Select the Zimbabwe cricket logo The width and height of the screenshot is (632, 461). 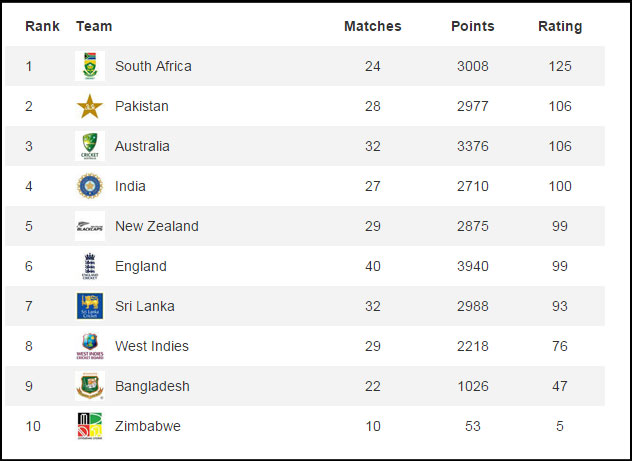90,426
